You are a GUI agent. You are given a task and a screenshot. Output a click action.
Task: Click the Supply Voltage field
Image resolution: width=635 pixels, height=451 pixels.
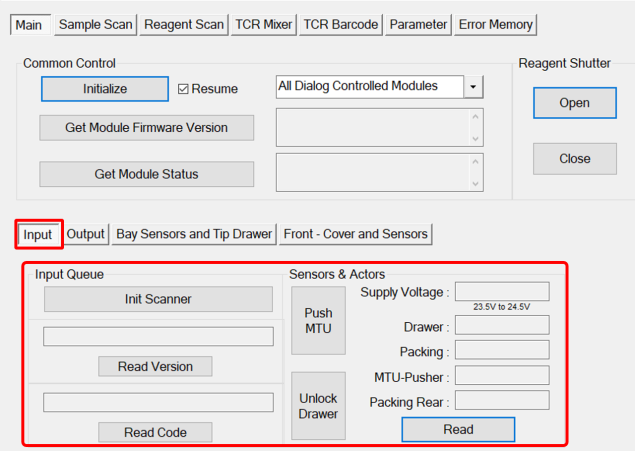coord(502,292)
